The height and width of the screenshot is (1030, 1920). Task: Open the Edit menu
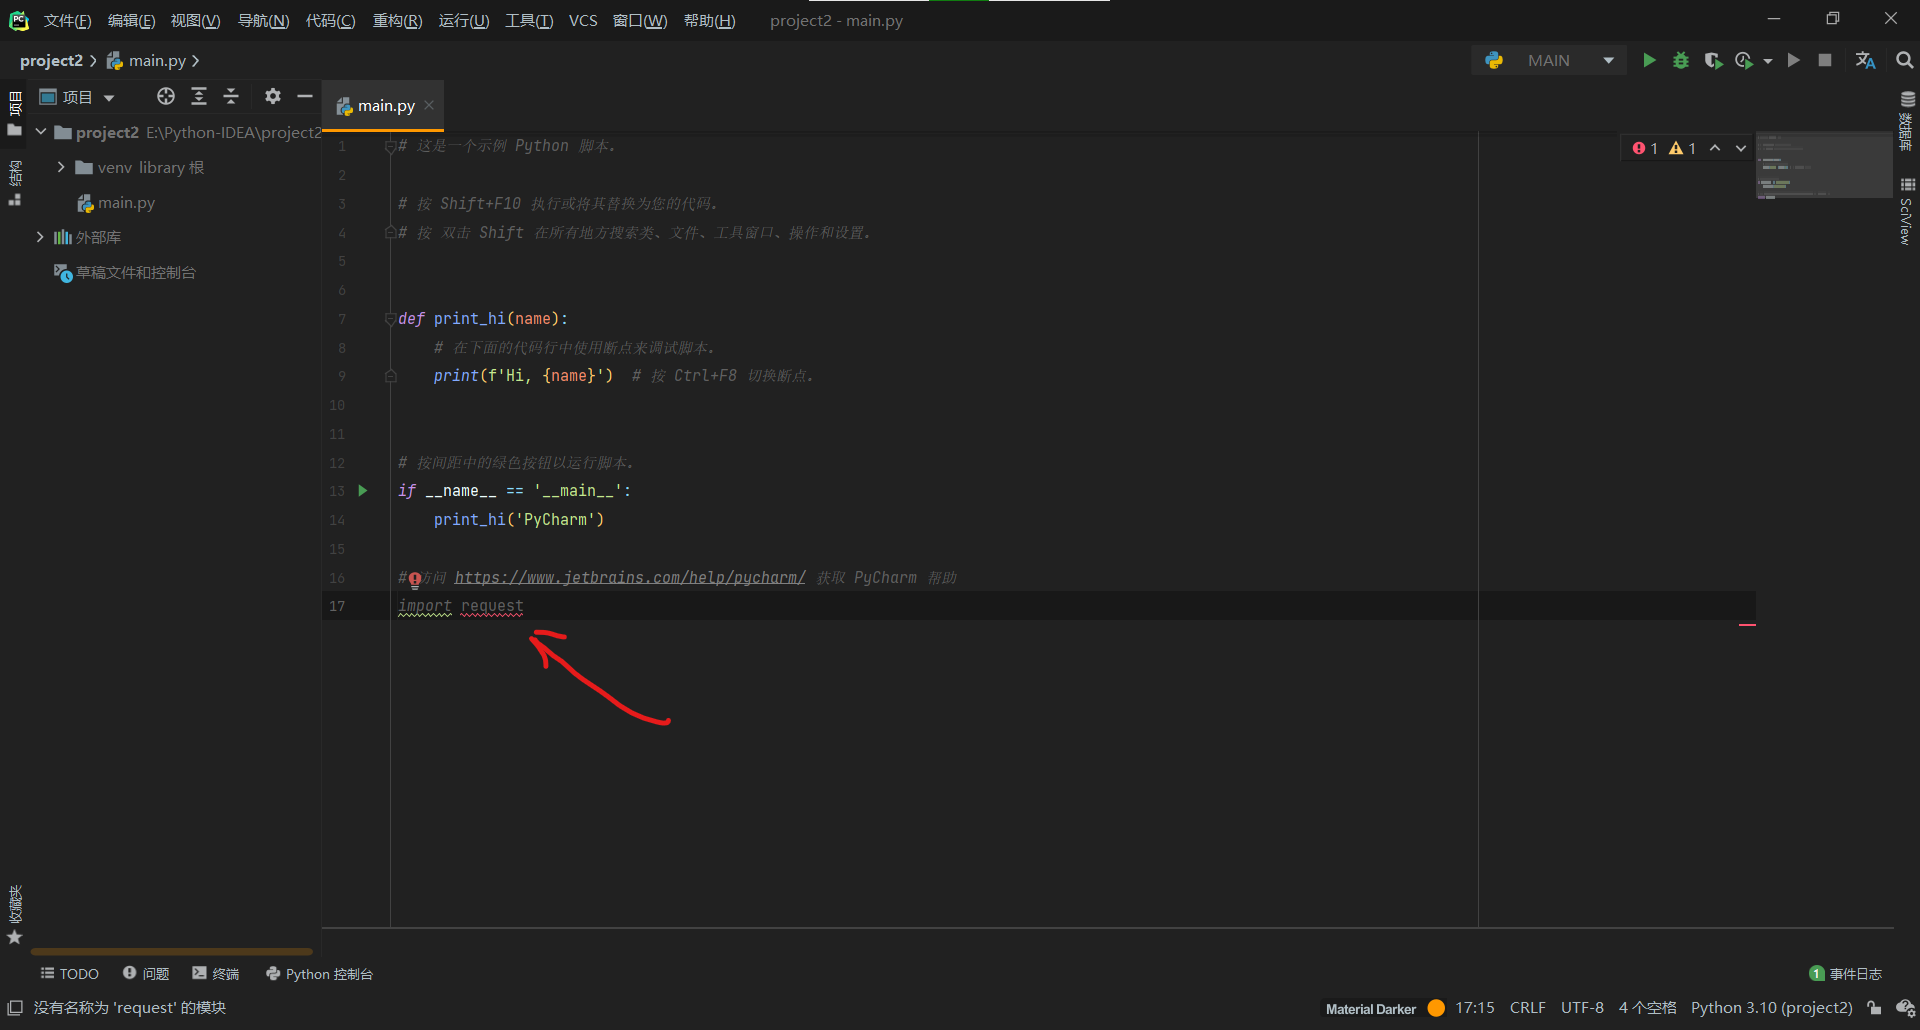(x=131, y=21)
